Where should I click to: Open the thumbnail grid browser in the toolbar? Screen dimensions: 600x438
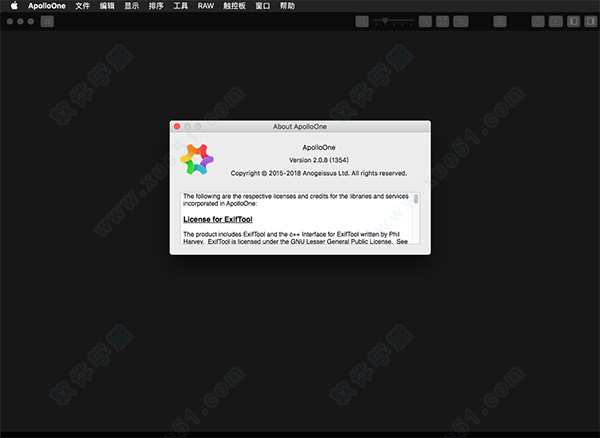coord(47,21)
